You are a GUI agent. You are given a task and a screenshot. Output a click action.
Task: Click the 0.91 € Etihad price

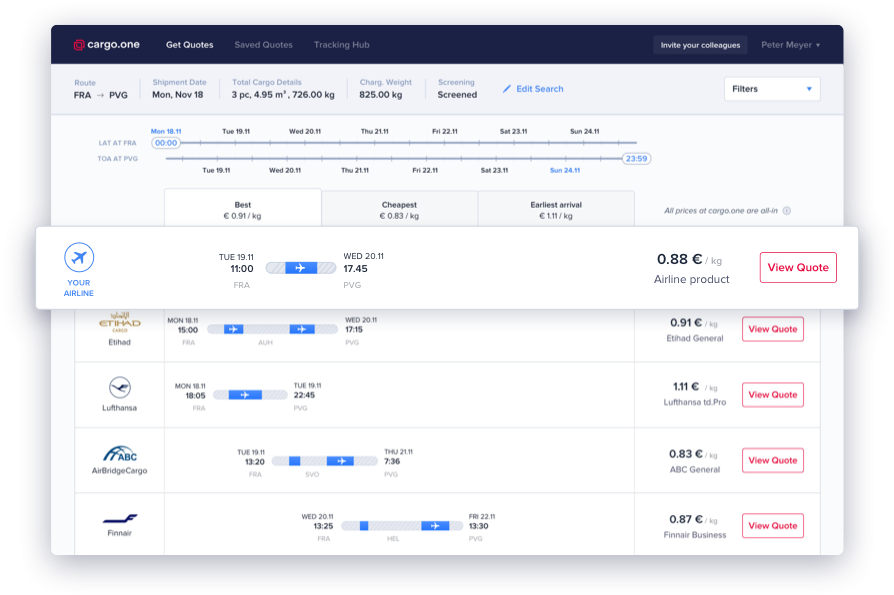point(694,323)
